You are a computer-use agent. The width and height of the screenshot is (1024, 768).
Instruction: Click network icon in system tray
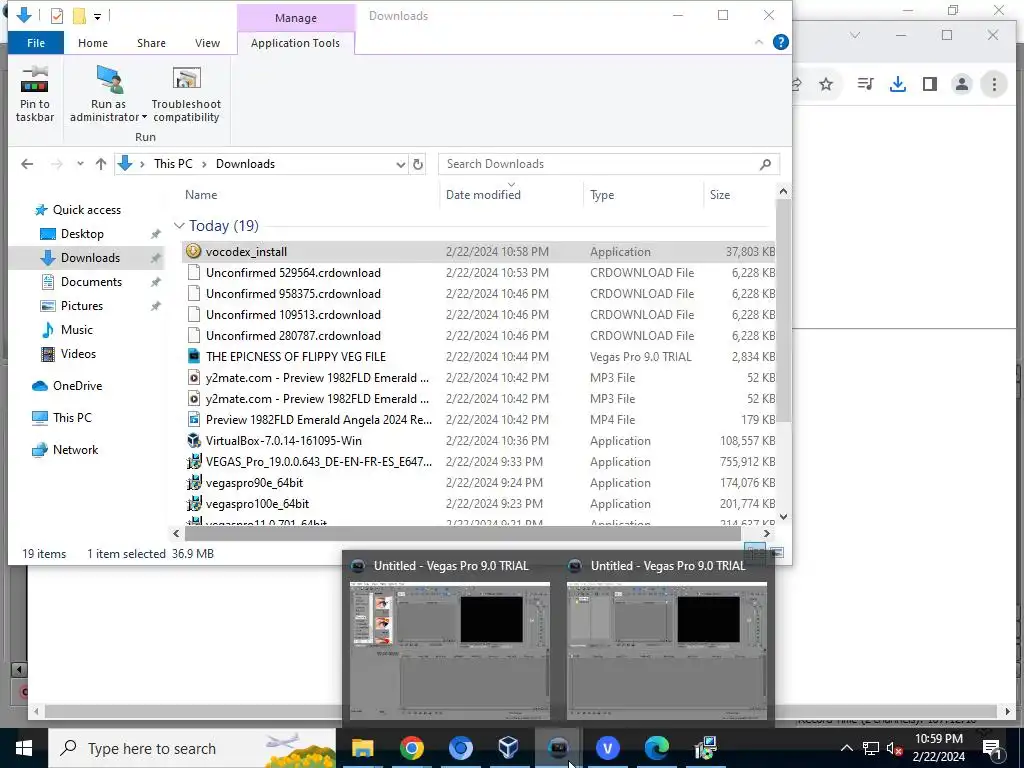pos(871,748)
